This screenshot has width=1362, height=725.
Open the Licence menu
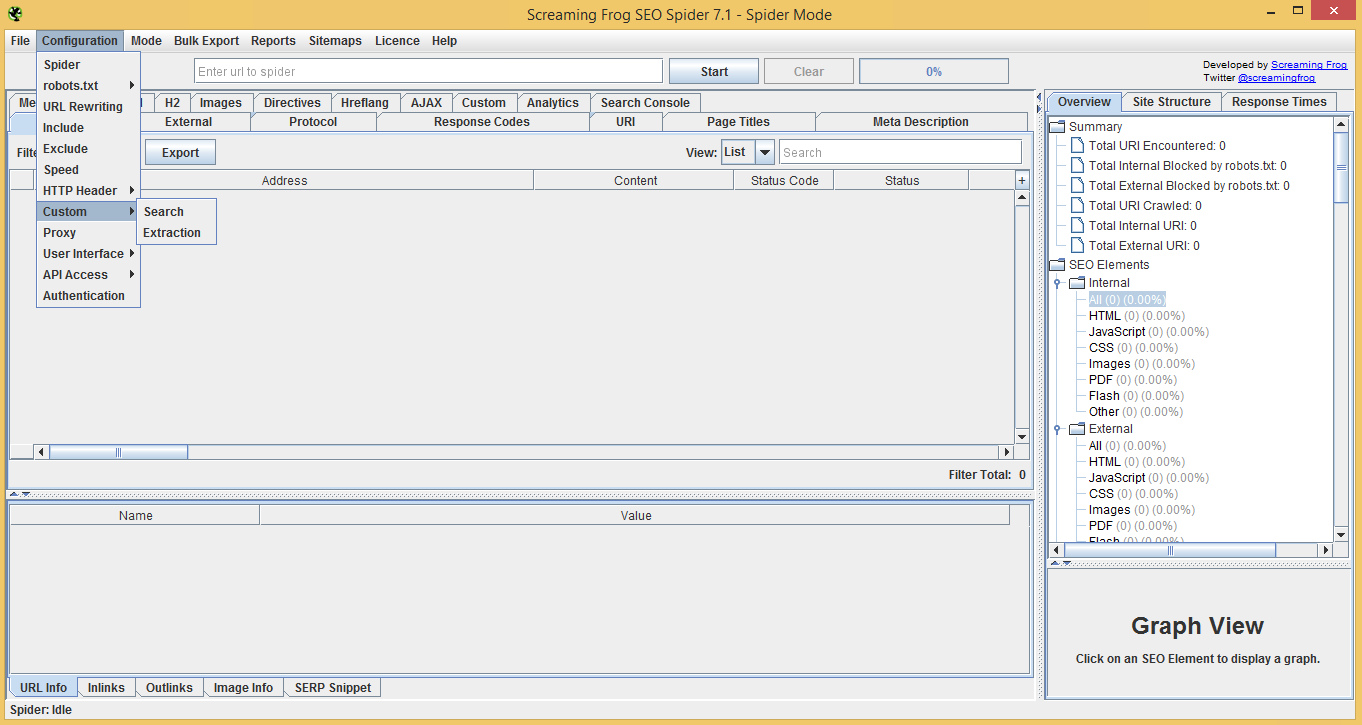[x=397, y=41]
